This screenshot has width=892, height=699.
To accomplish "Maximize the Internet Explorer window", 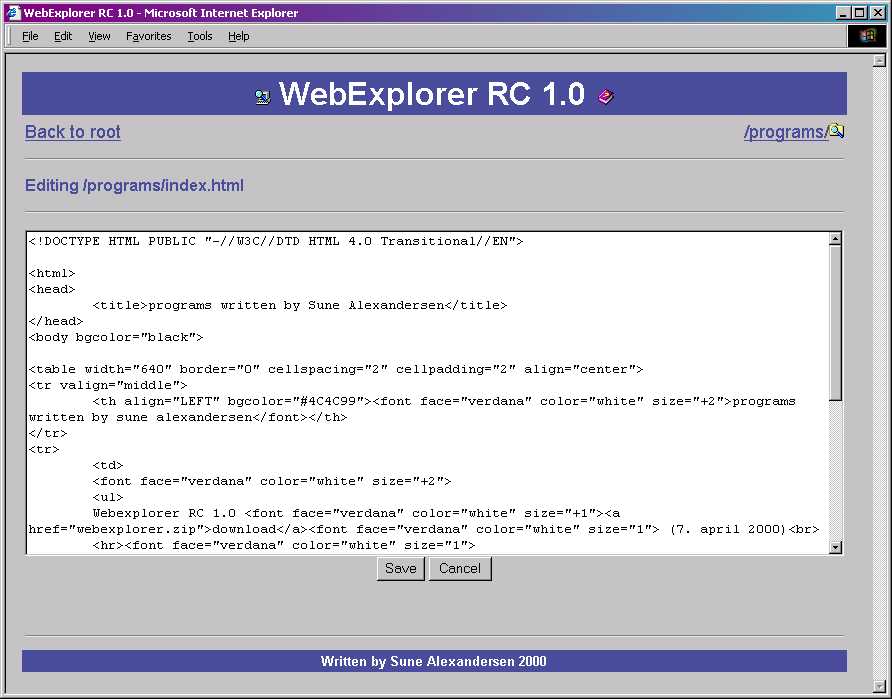I will (860, 13).
